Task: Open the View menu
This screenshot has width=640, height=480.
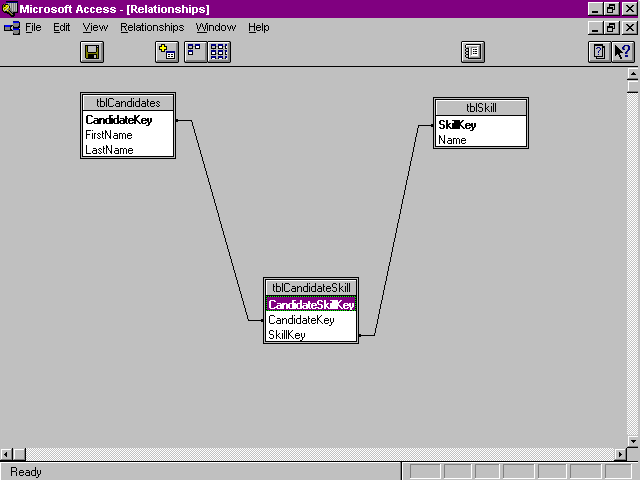Action: [95, 27]
